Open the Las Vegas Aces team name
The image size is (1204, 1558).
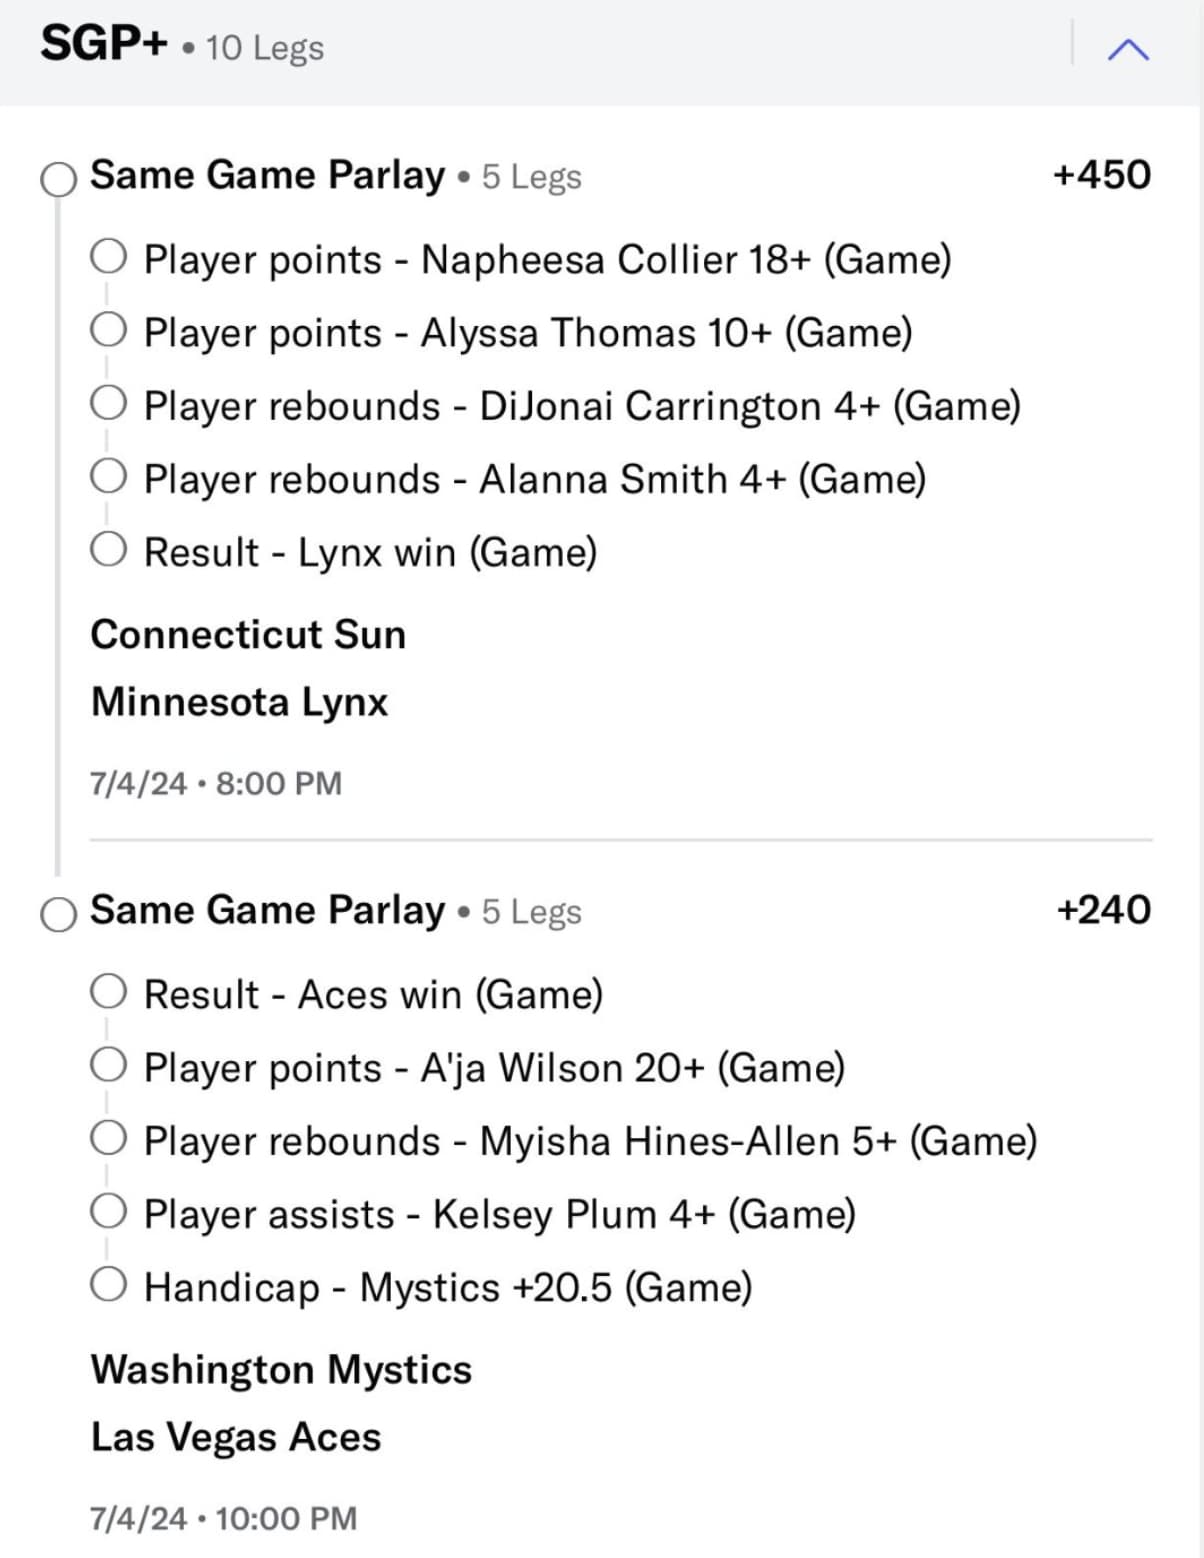(x=236, y=1437)
